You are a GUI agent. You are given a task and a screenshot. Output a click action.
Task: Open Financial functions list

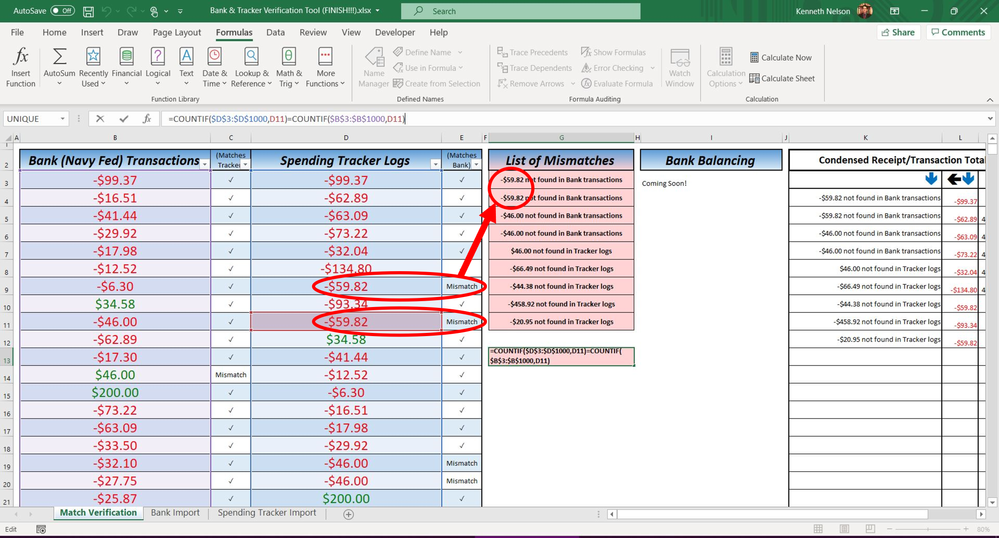(127, 67)
